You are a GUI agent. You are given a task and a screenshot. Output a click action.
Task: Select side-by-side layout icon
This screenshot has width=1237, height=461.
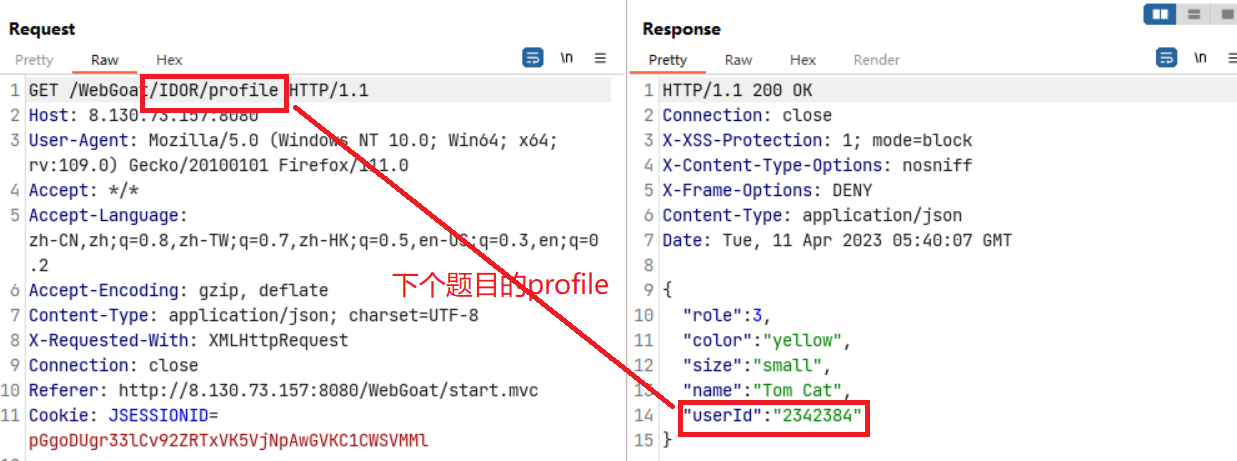point(1160,14)
